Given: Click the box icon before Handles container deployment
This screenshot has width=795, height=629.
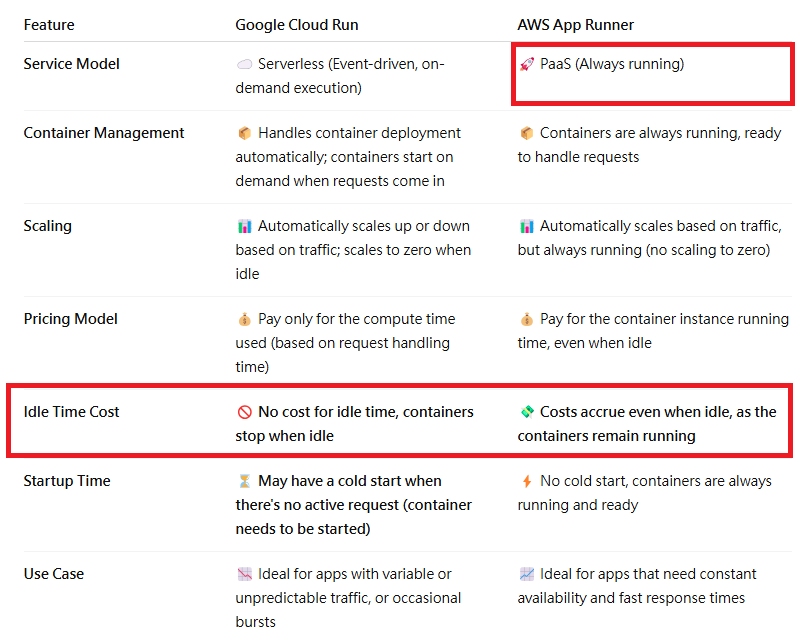Looking at the screenshot, I should pos(244,133).
